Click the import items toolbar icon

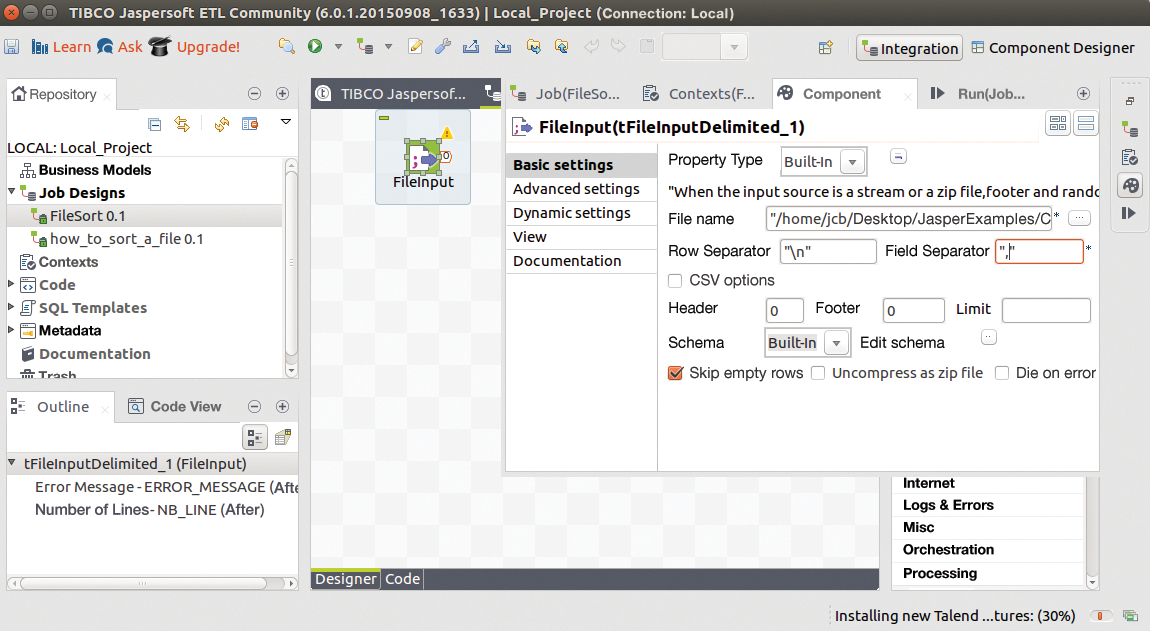(x=503, y=47)
